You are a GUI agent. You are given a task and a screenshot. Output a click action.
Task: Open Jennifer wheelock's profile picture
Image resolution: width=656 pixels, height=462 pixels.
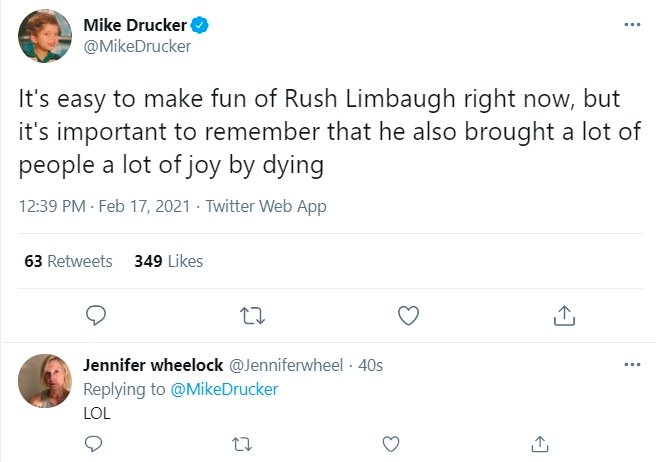(45, 381)
